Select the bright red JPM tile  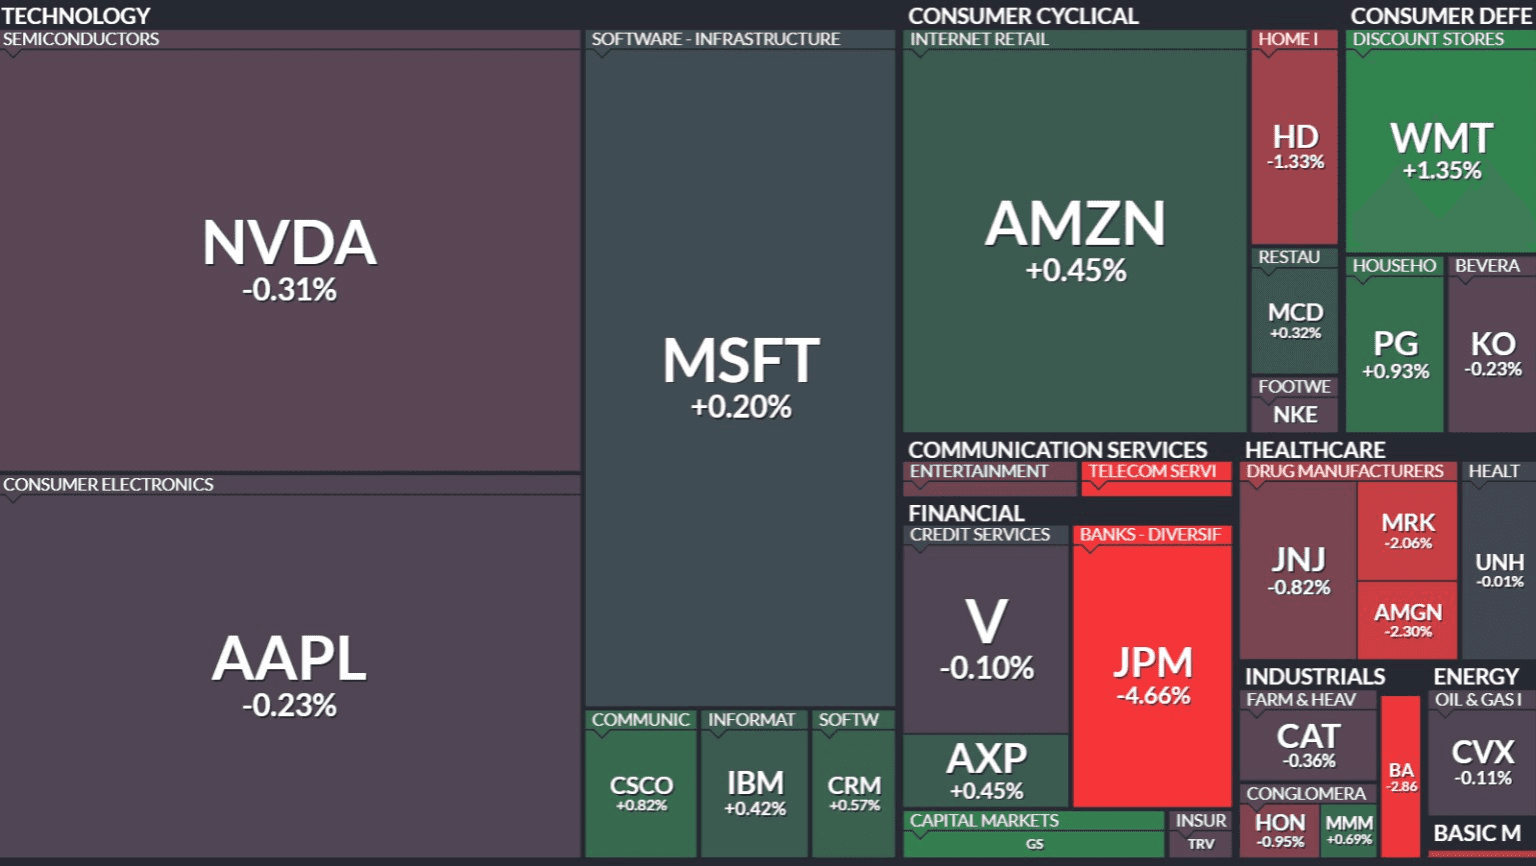[x=1152, y=675]
